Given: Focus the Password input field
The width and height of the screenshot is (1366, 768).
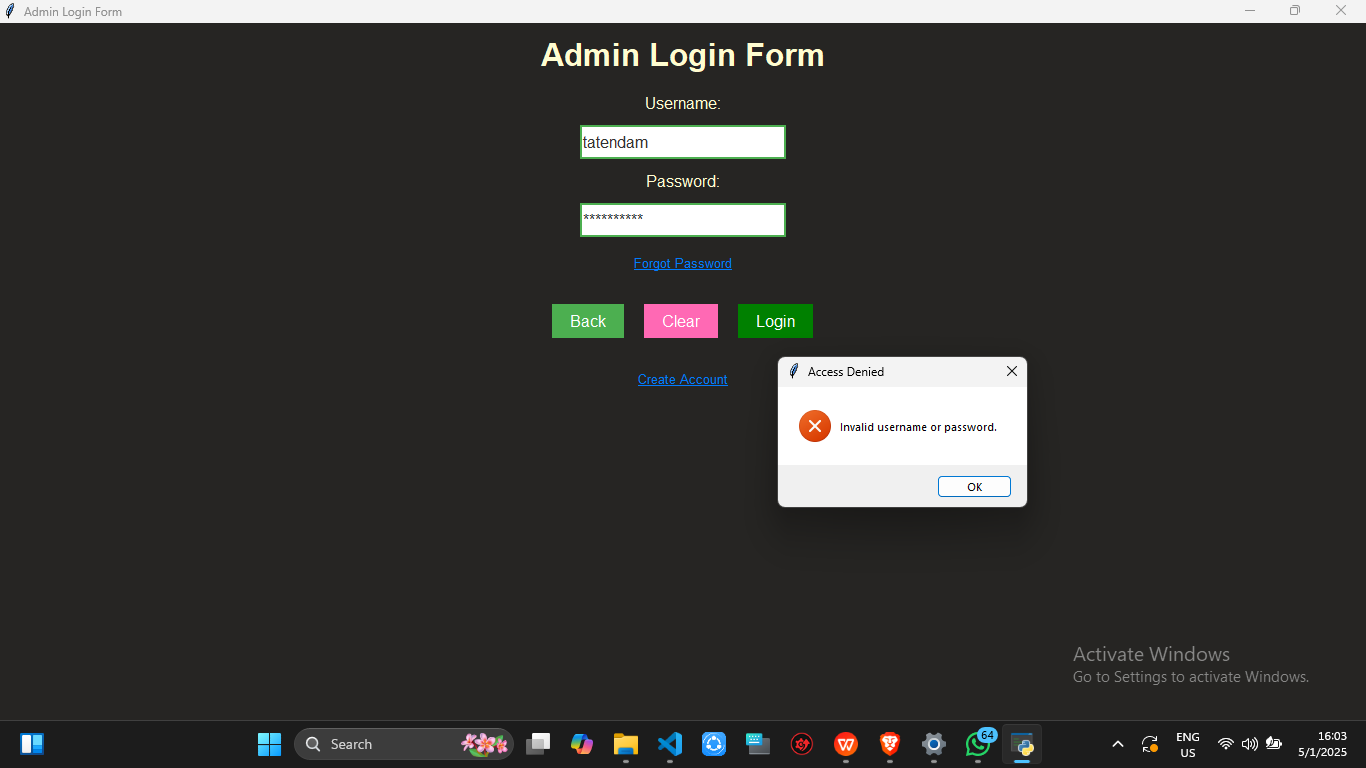Looking at the screenshot, I should click(683, 220).
